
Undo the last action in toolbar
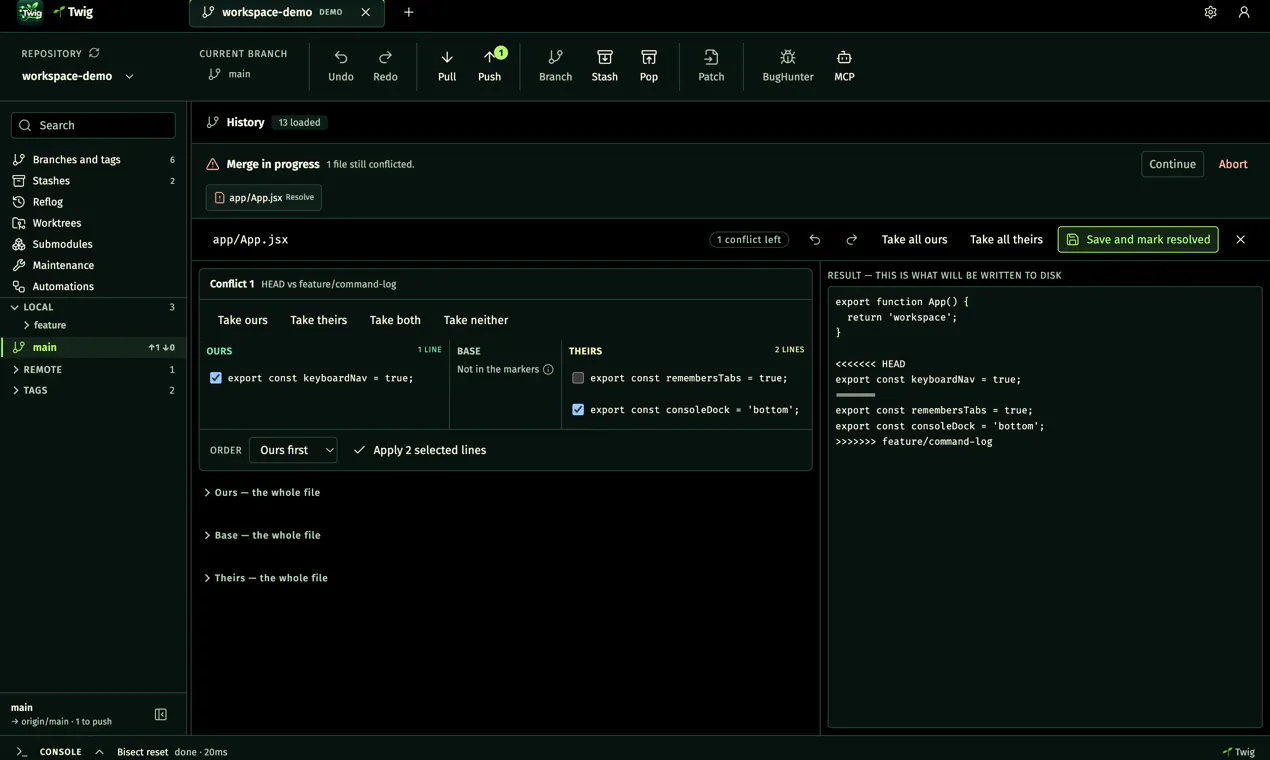pos(341,66)
